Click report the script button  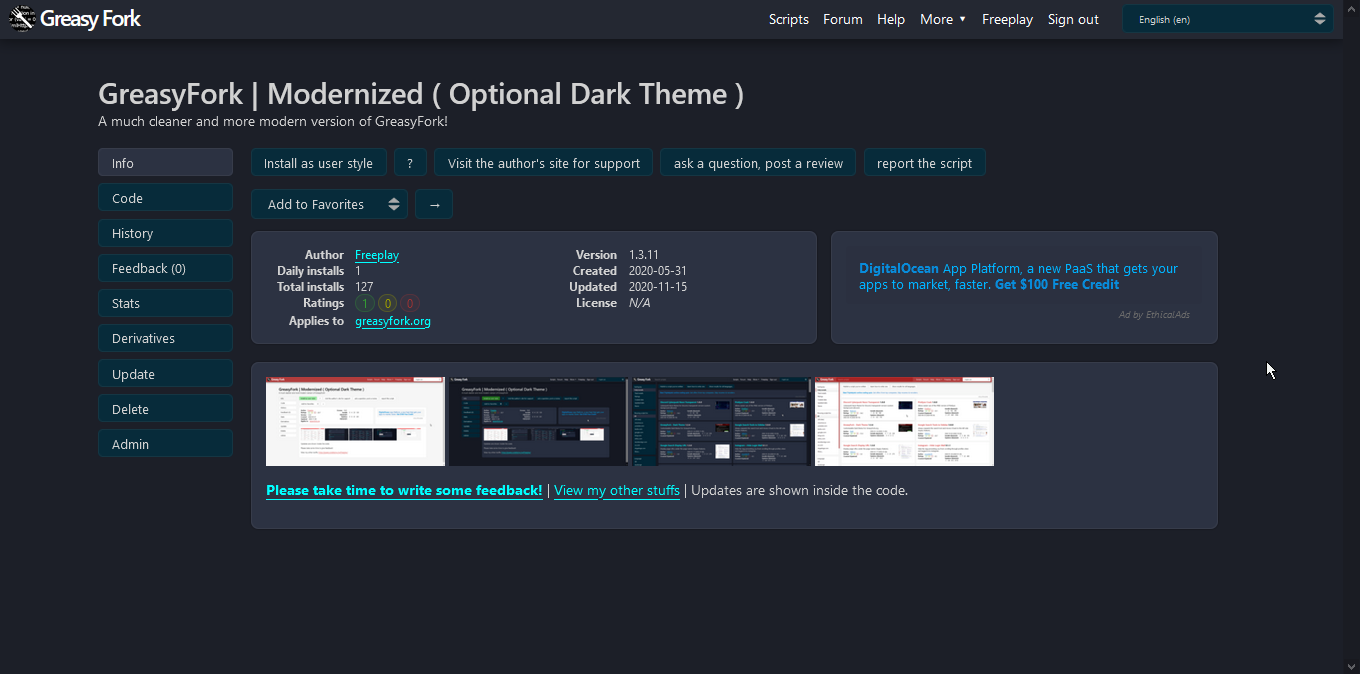925,163
